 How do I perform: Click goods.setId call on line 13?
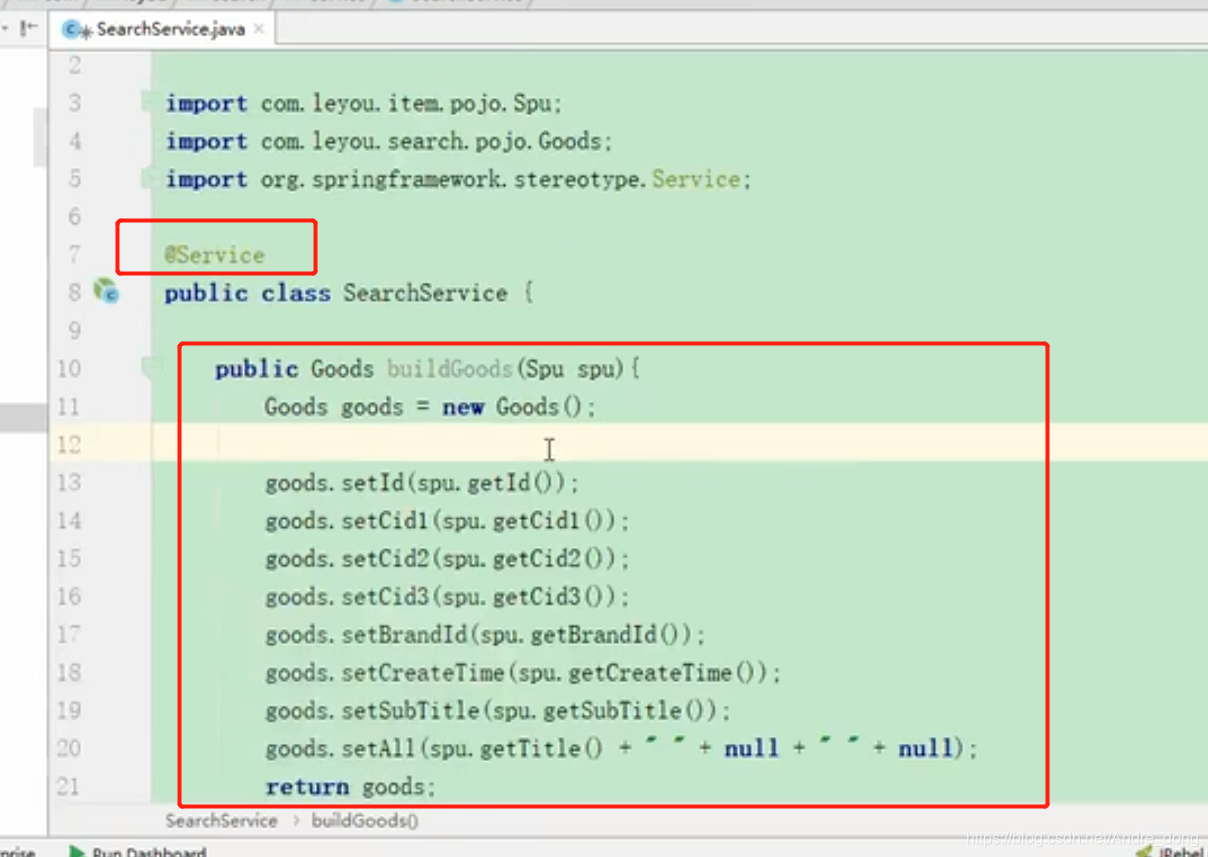(422, 483)
